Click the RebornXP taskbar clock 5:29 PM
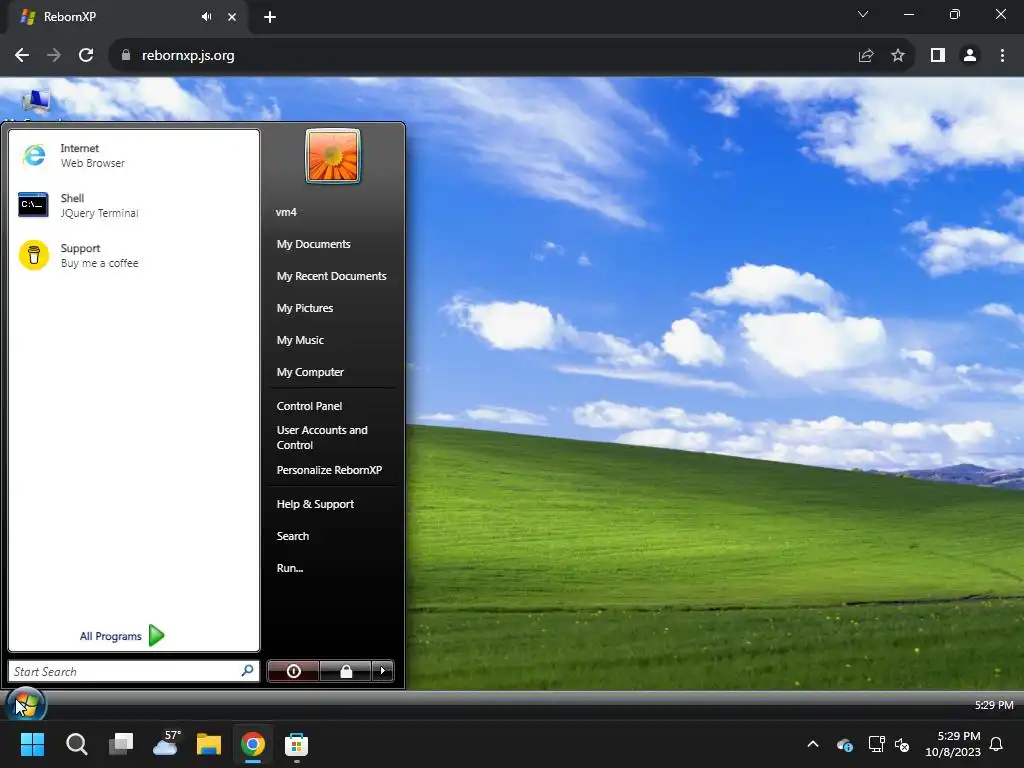 point(994,705)
